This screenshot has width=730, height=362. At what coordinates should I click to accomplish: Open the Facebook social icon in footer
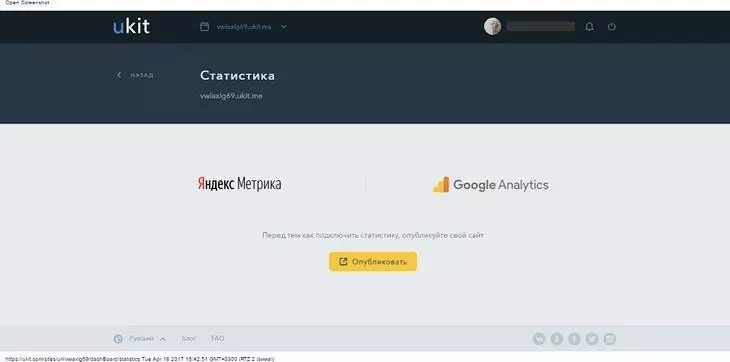(x=575, y=339)
